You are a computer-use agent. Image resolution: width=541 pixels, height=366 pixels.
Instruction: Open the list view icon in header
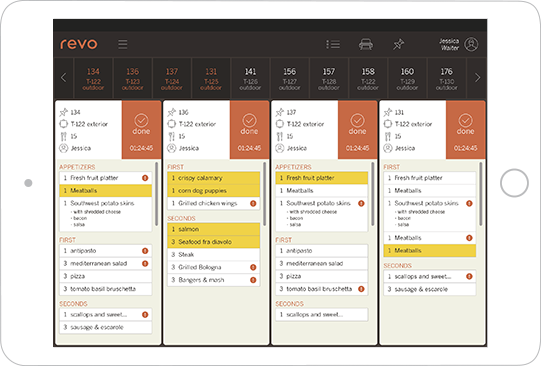[333, 44]
